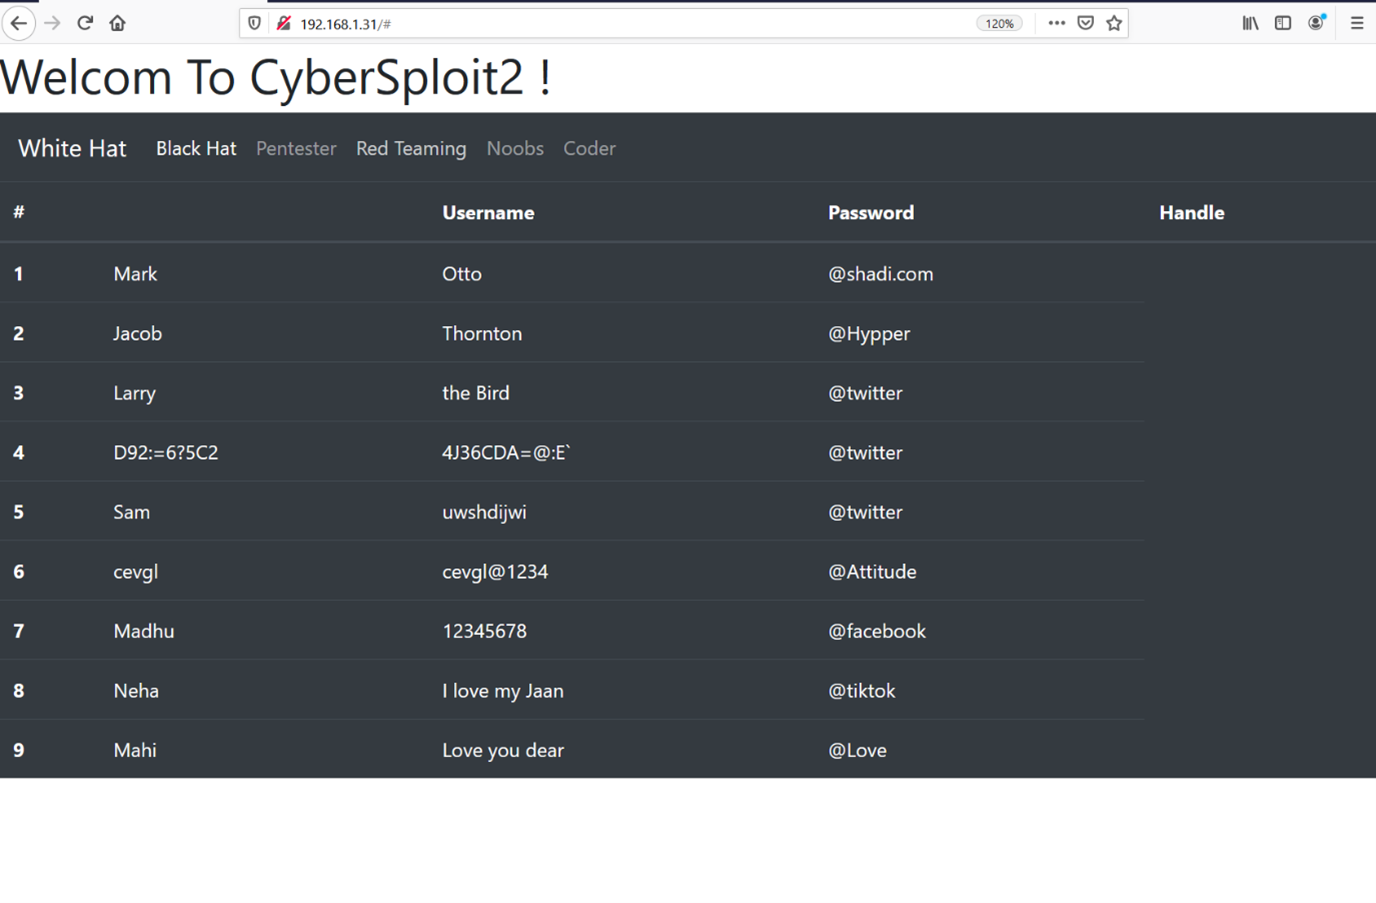The height and width of the screenshot is (903, 1376).
Task: Reset the 120% zoom level badge
Action: coord(999,24)
